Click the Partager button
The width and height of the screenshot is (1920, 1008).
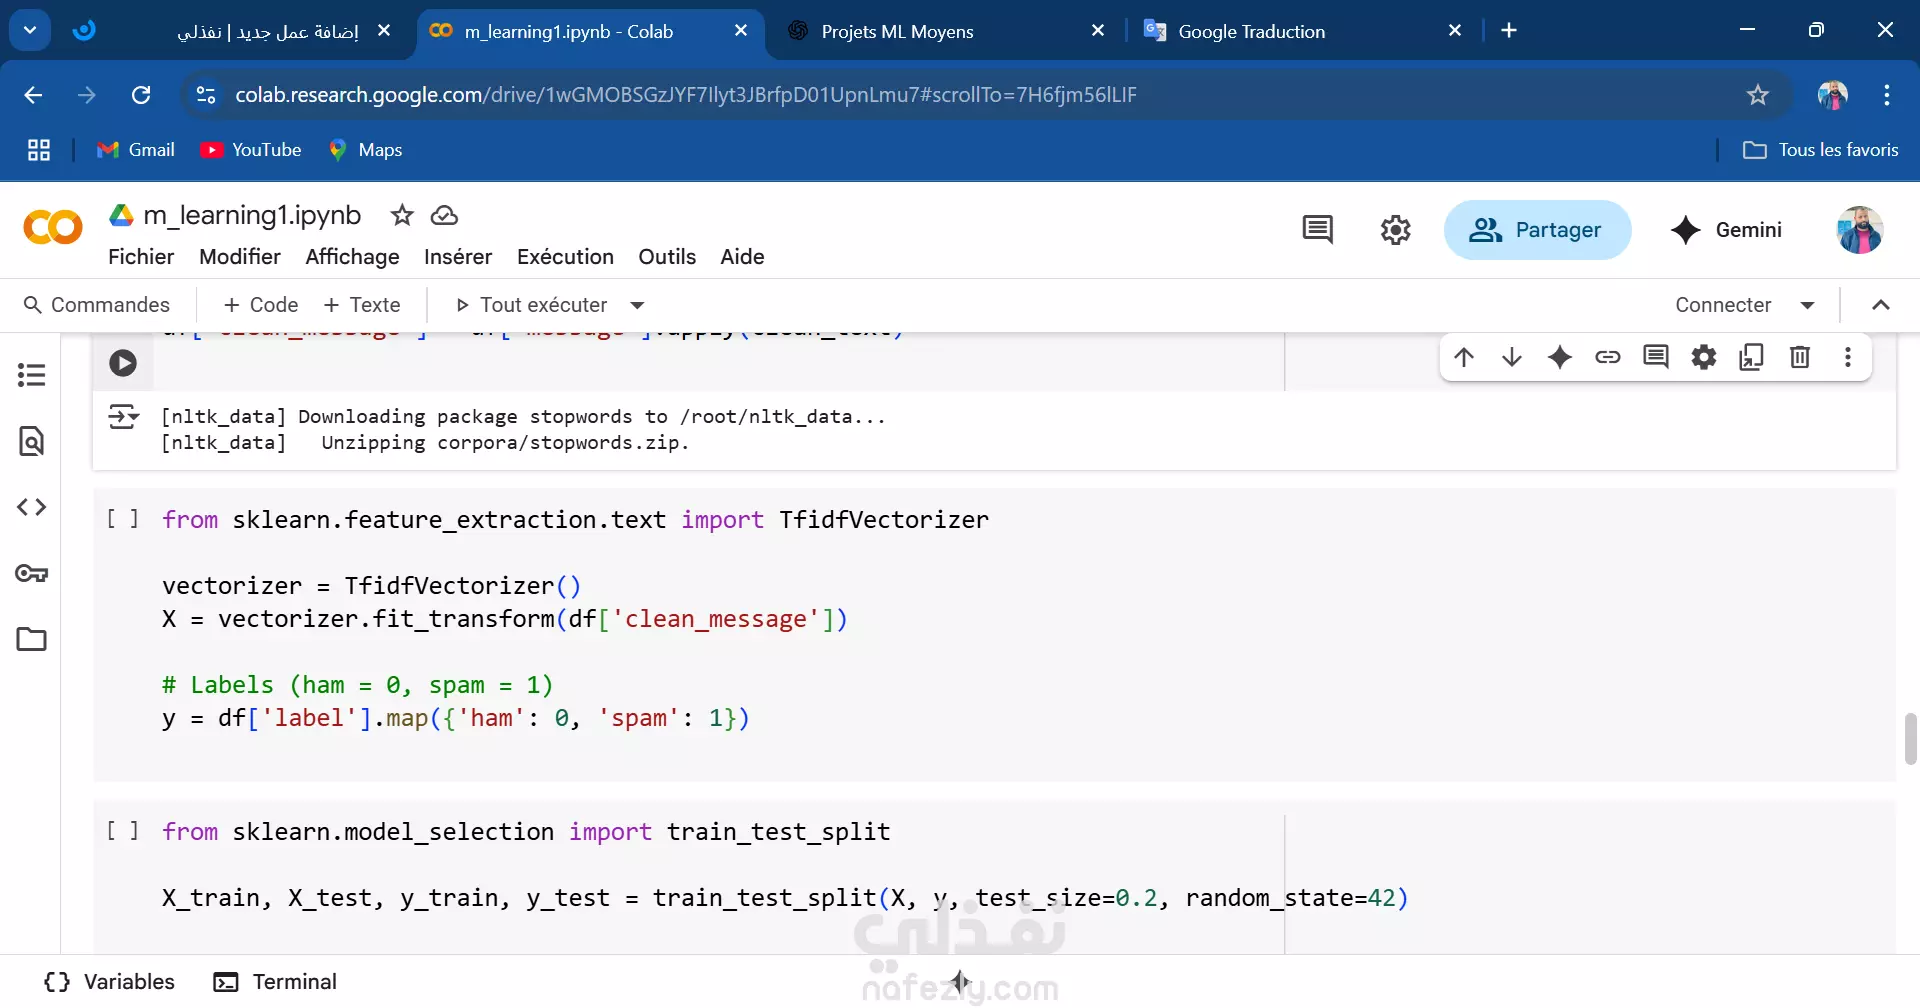pyautogui.click(x=1537, y=230)
